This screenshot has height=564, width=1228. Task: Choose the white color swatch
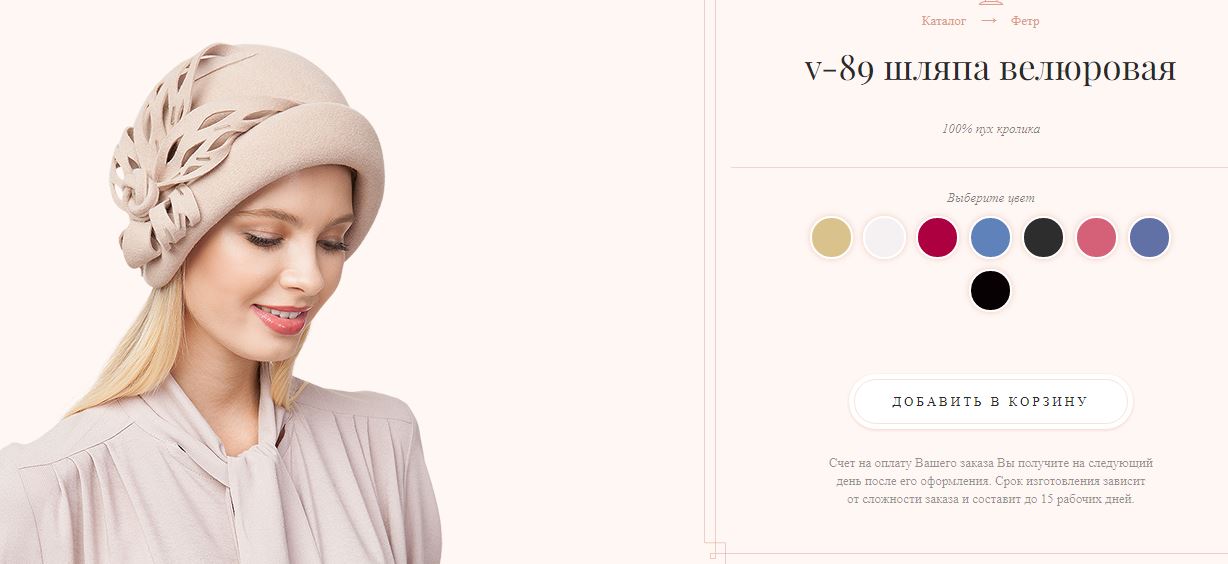click(884, 238)
